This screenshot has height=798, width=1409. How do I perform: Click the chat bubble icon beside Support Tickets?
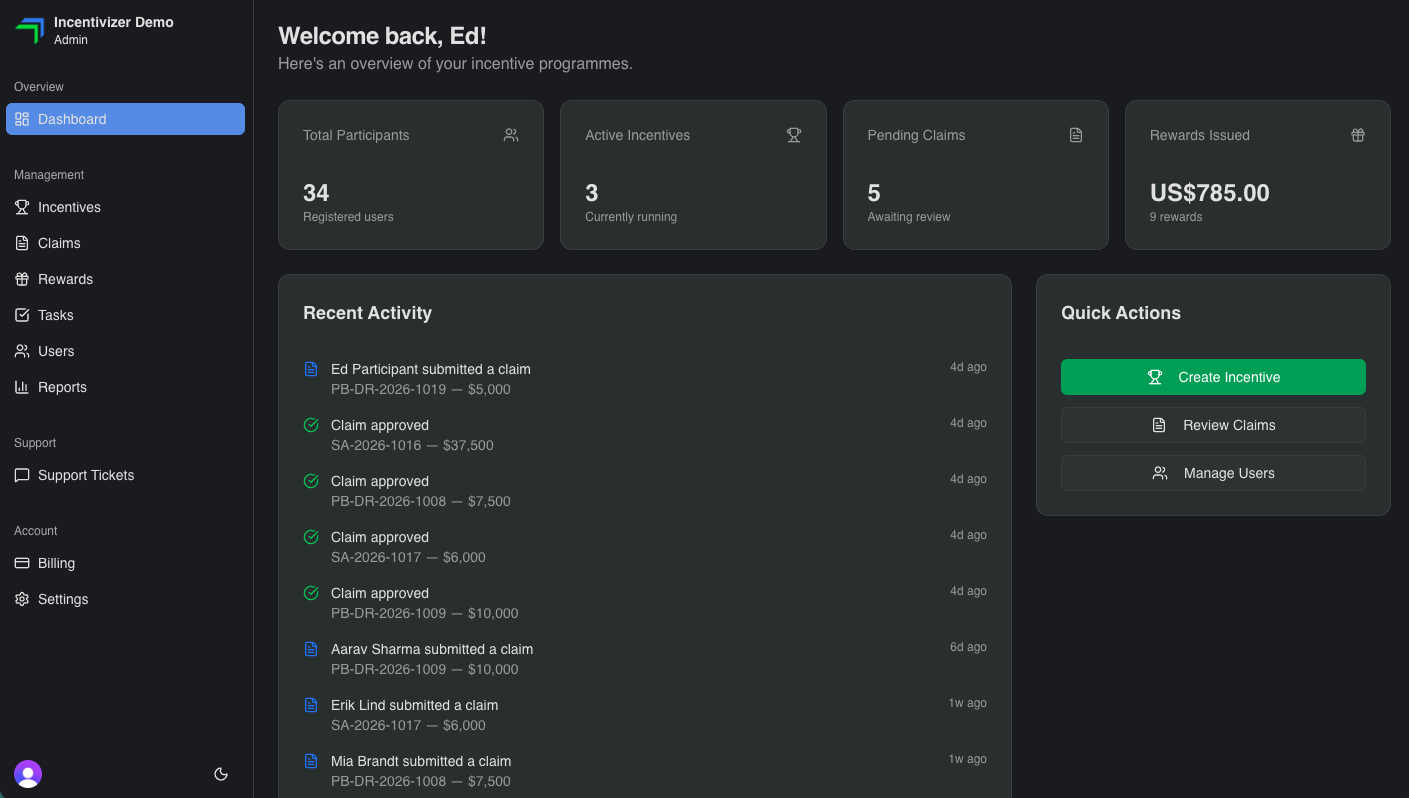tap(22, 475)
